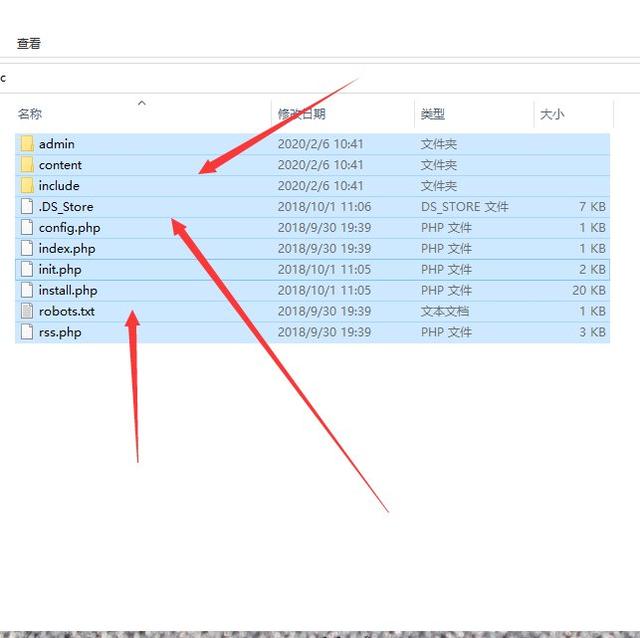
Task: Click the rss.php file icon
Action: click(27, 332)
